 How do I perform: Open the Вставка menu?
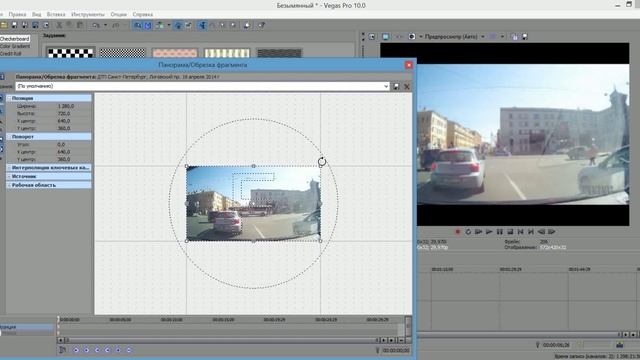[56, 14]
